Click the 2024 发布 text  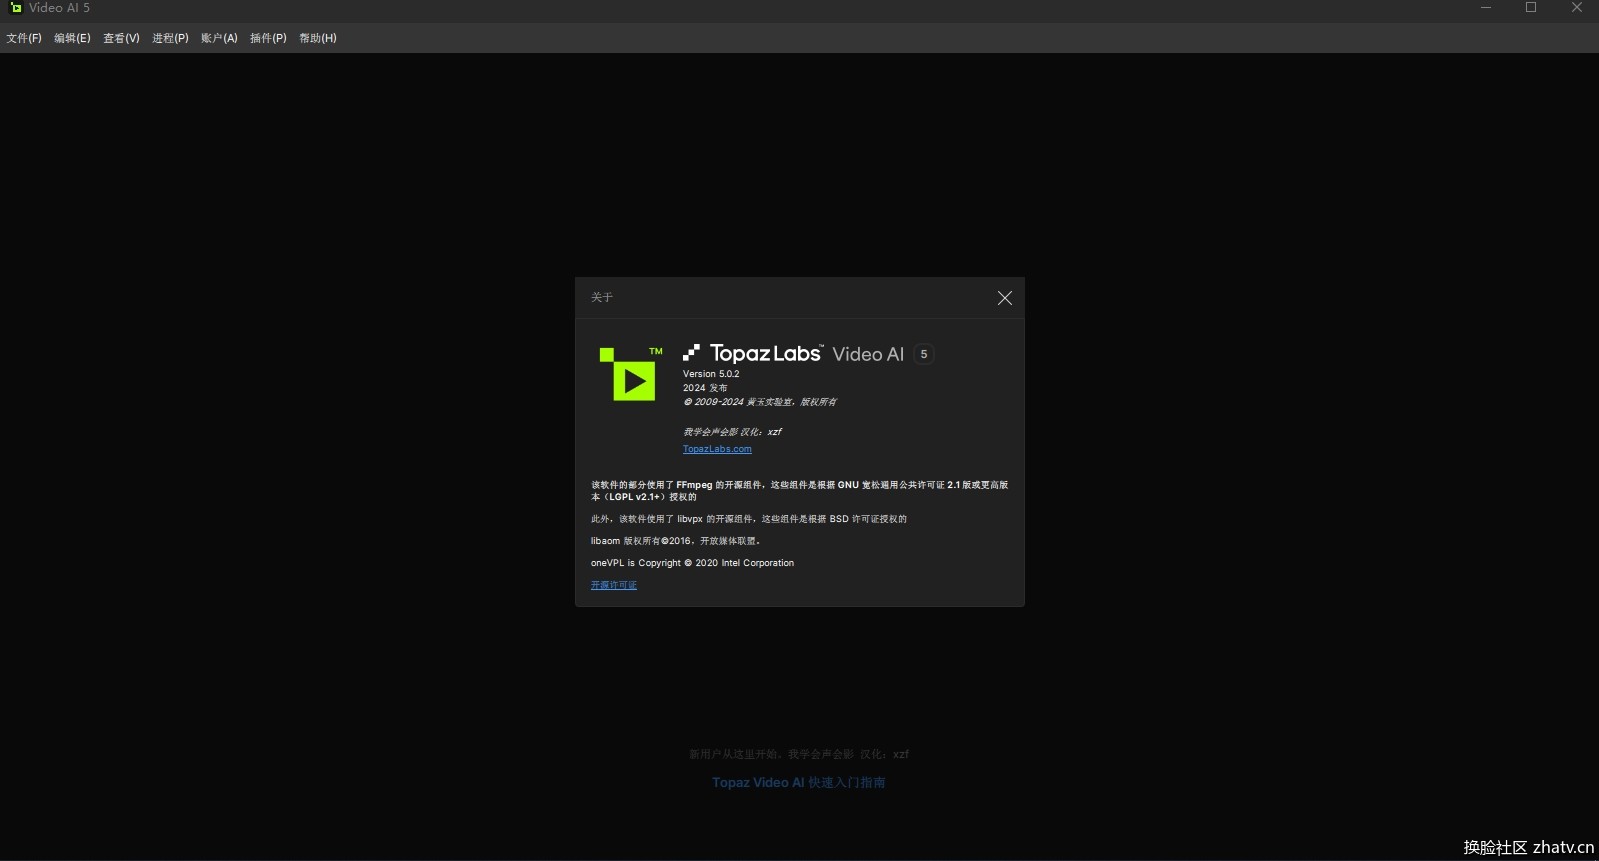(x=705, y=388)
